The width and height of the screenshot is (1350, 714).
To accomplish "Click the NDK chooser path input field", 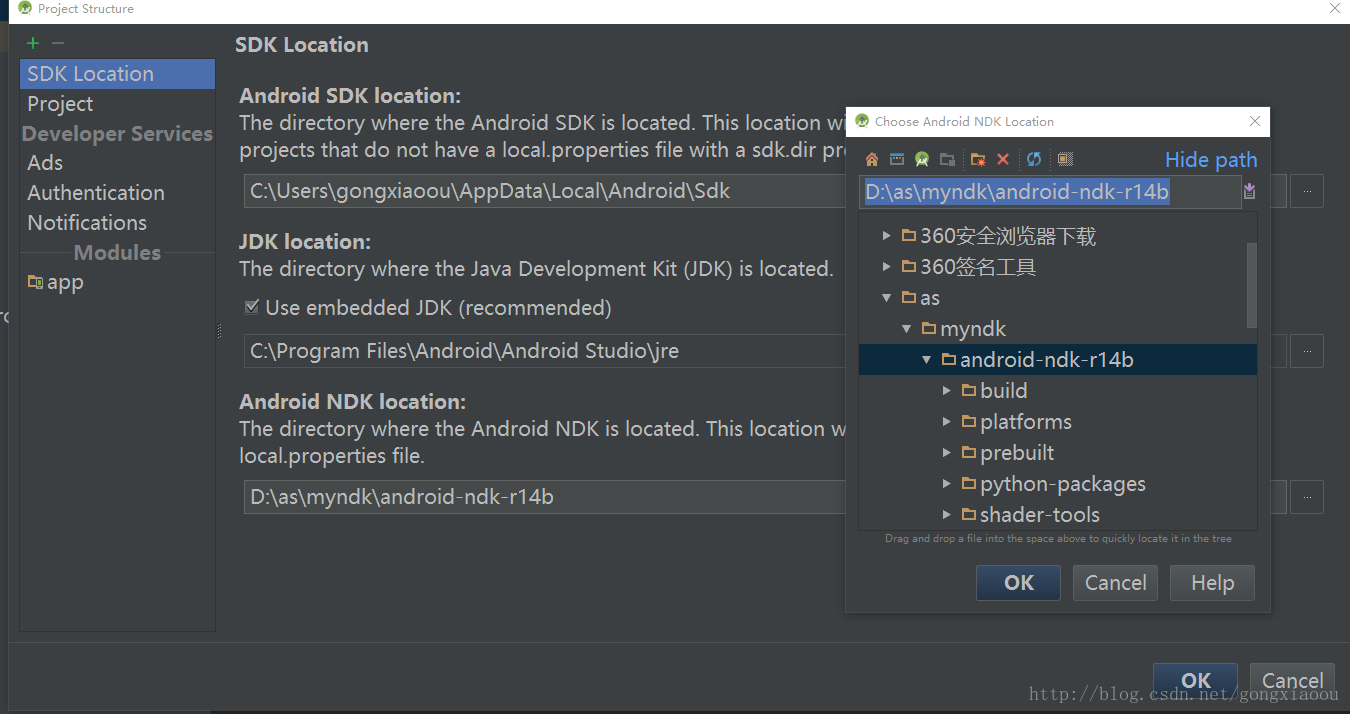I will coord(1050,192).
